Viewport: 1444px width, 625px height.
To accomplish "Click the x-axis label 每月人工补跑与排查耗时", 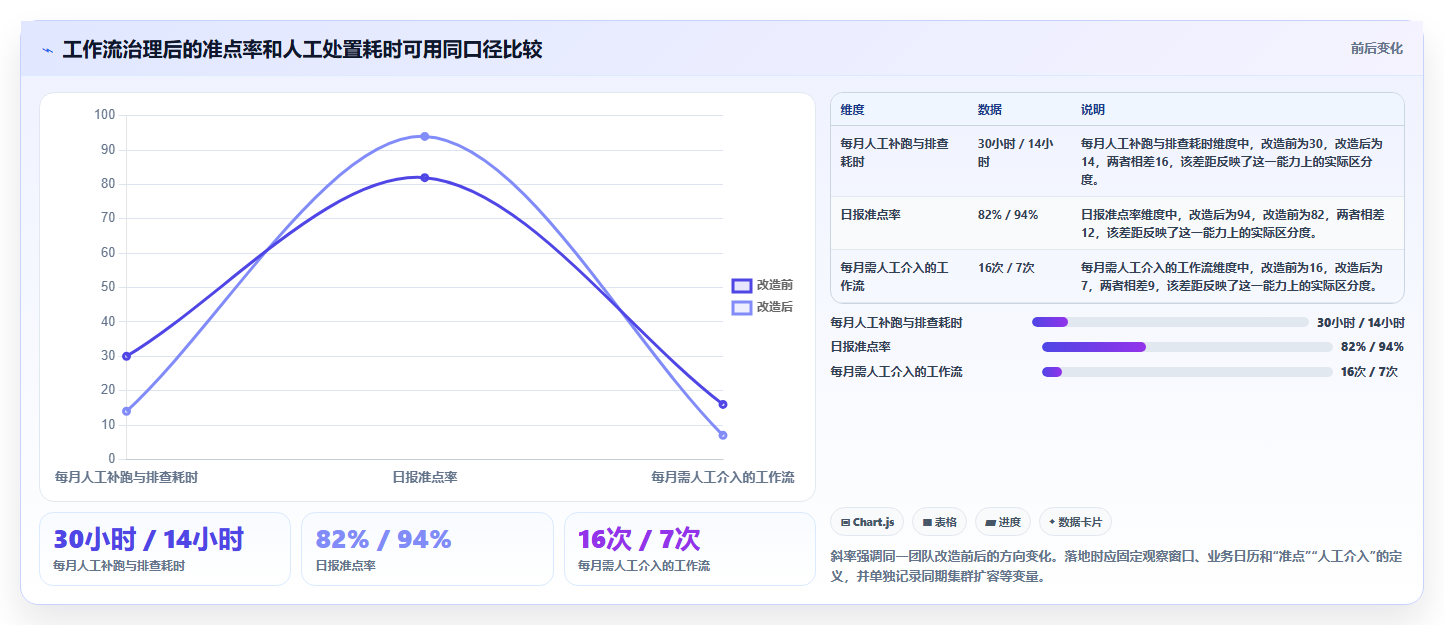I will pos(126,478).
